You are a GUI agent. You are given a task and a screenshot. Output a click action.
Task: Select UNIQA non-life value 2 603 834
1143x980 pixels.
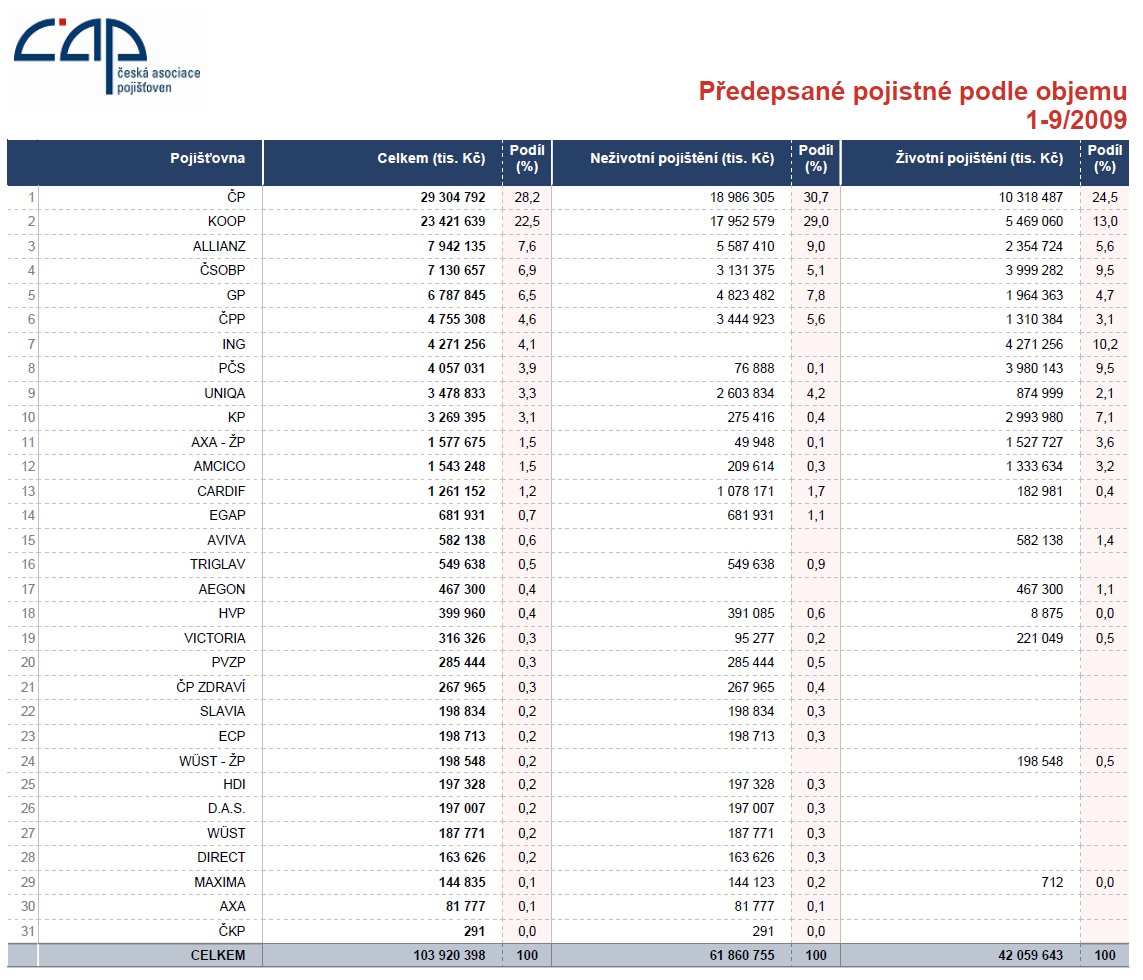point(745,393)
